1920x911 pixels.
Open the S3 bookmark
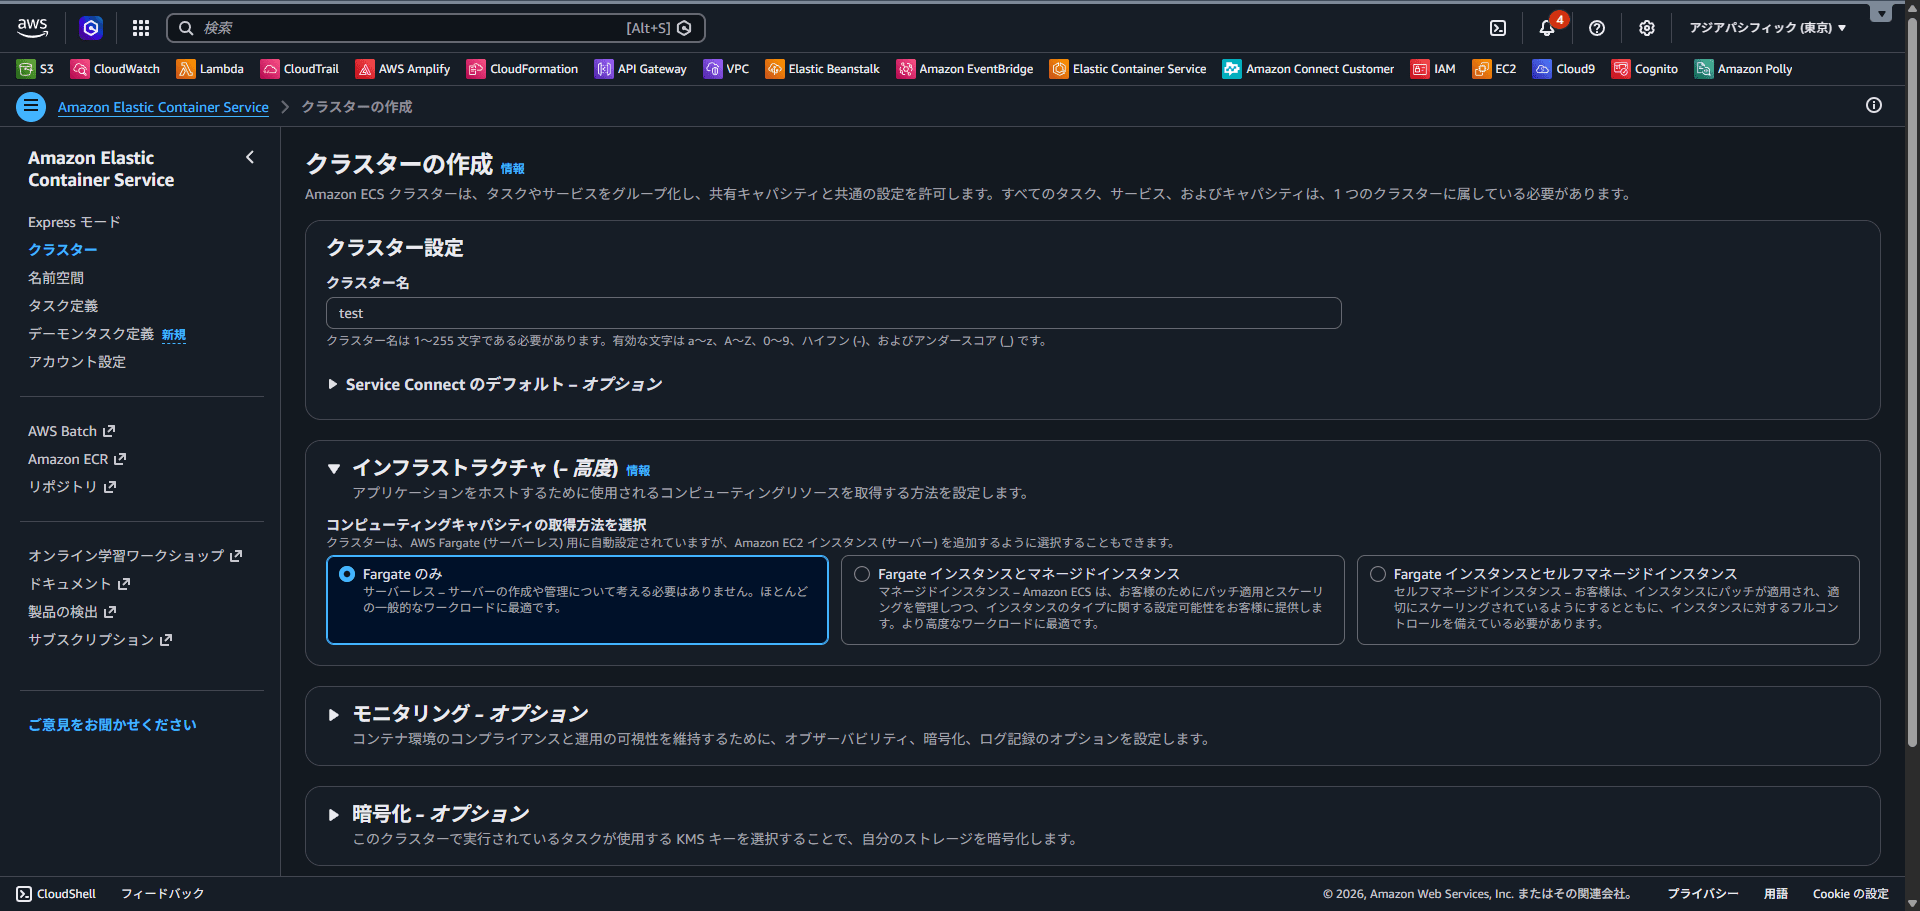35,69
